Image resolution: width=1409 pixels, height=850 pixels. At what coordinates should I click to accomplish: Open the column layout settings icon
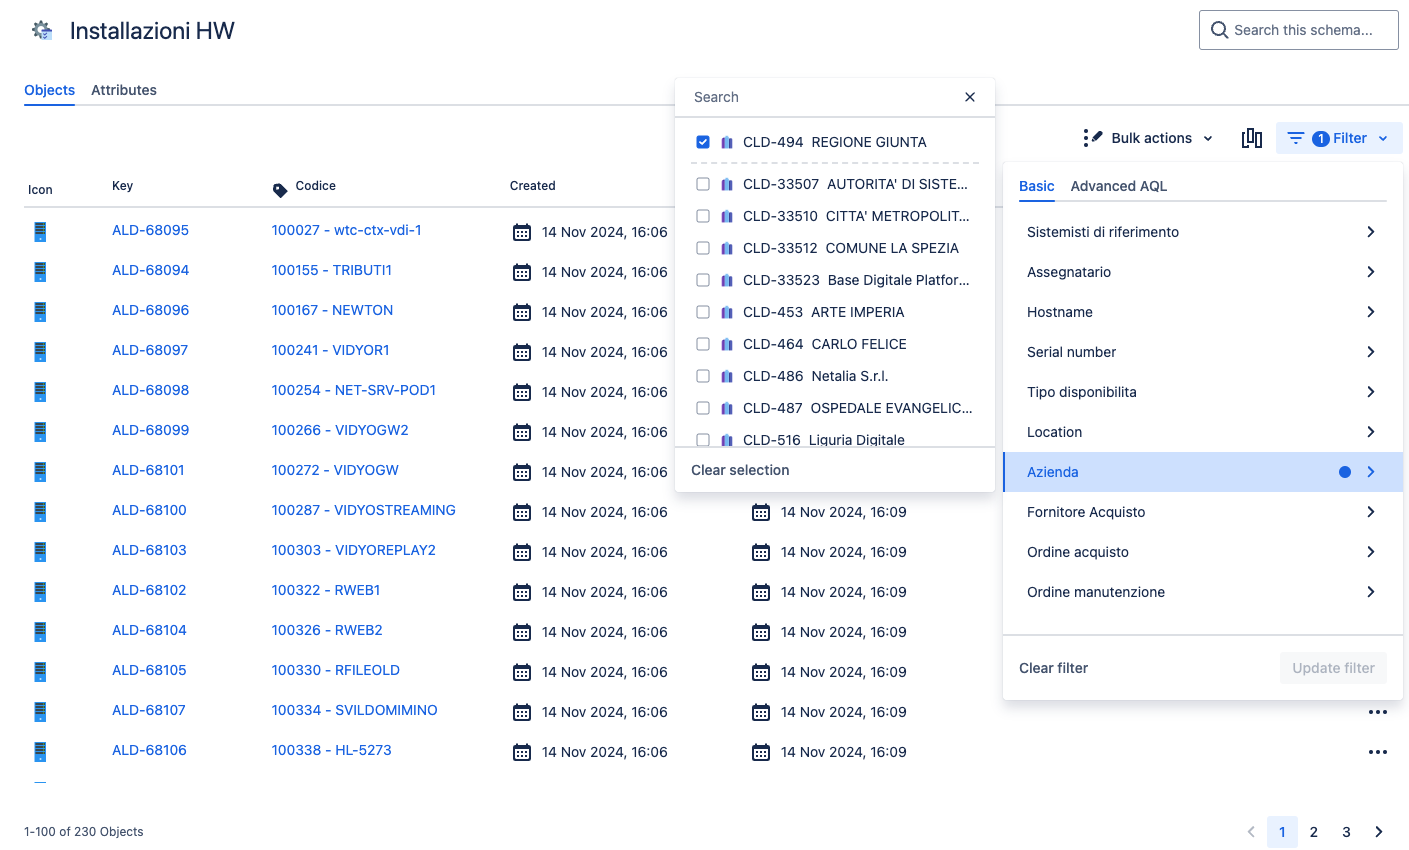1252,138
